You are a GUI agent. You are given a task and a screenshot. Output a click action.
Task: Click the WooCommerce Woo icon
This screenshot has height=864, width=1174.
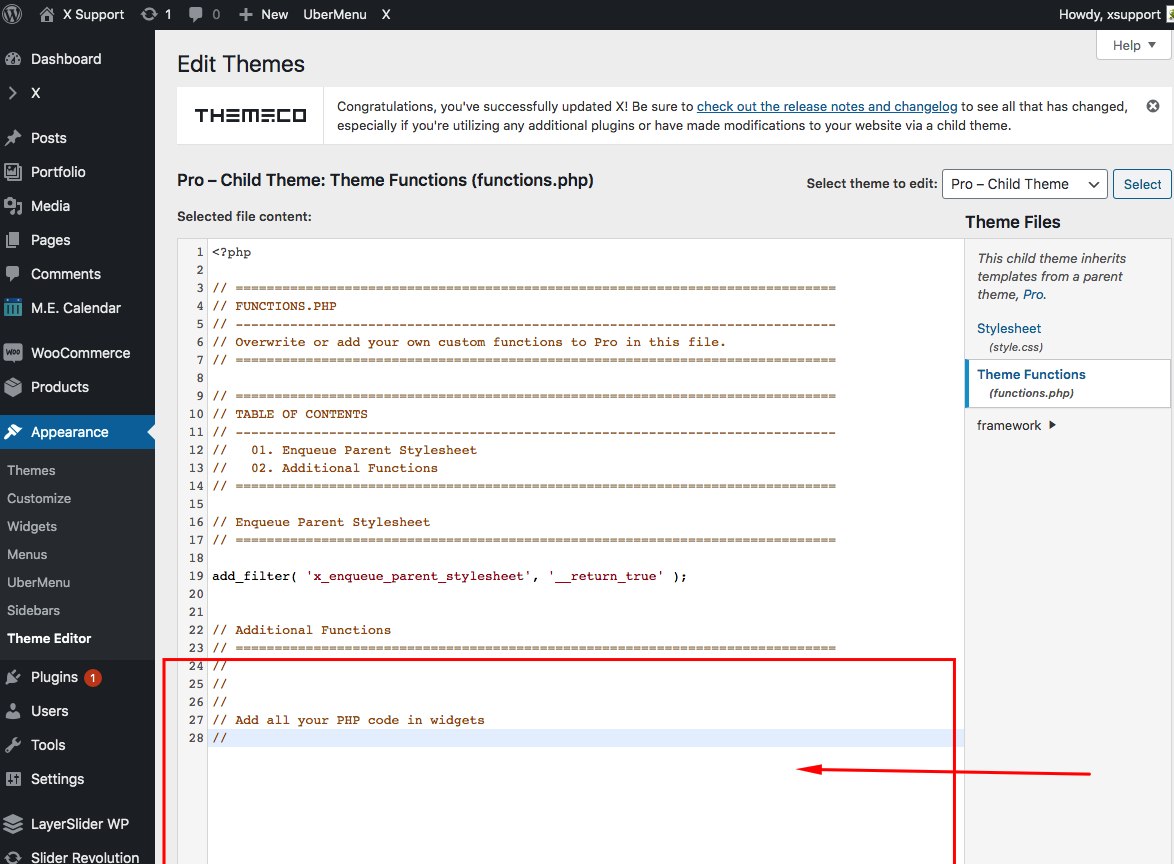pyautogui.click(x=13, y=353)
